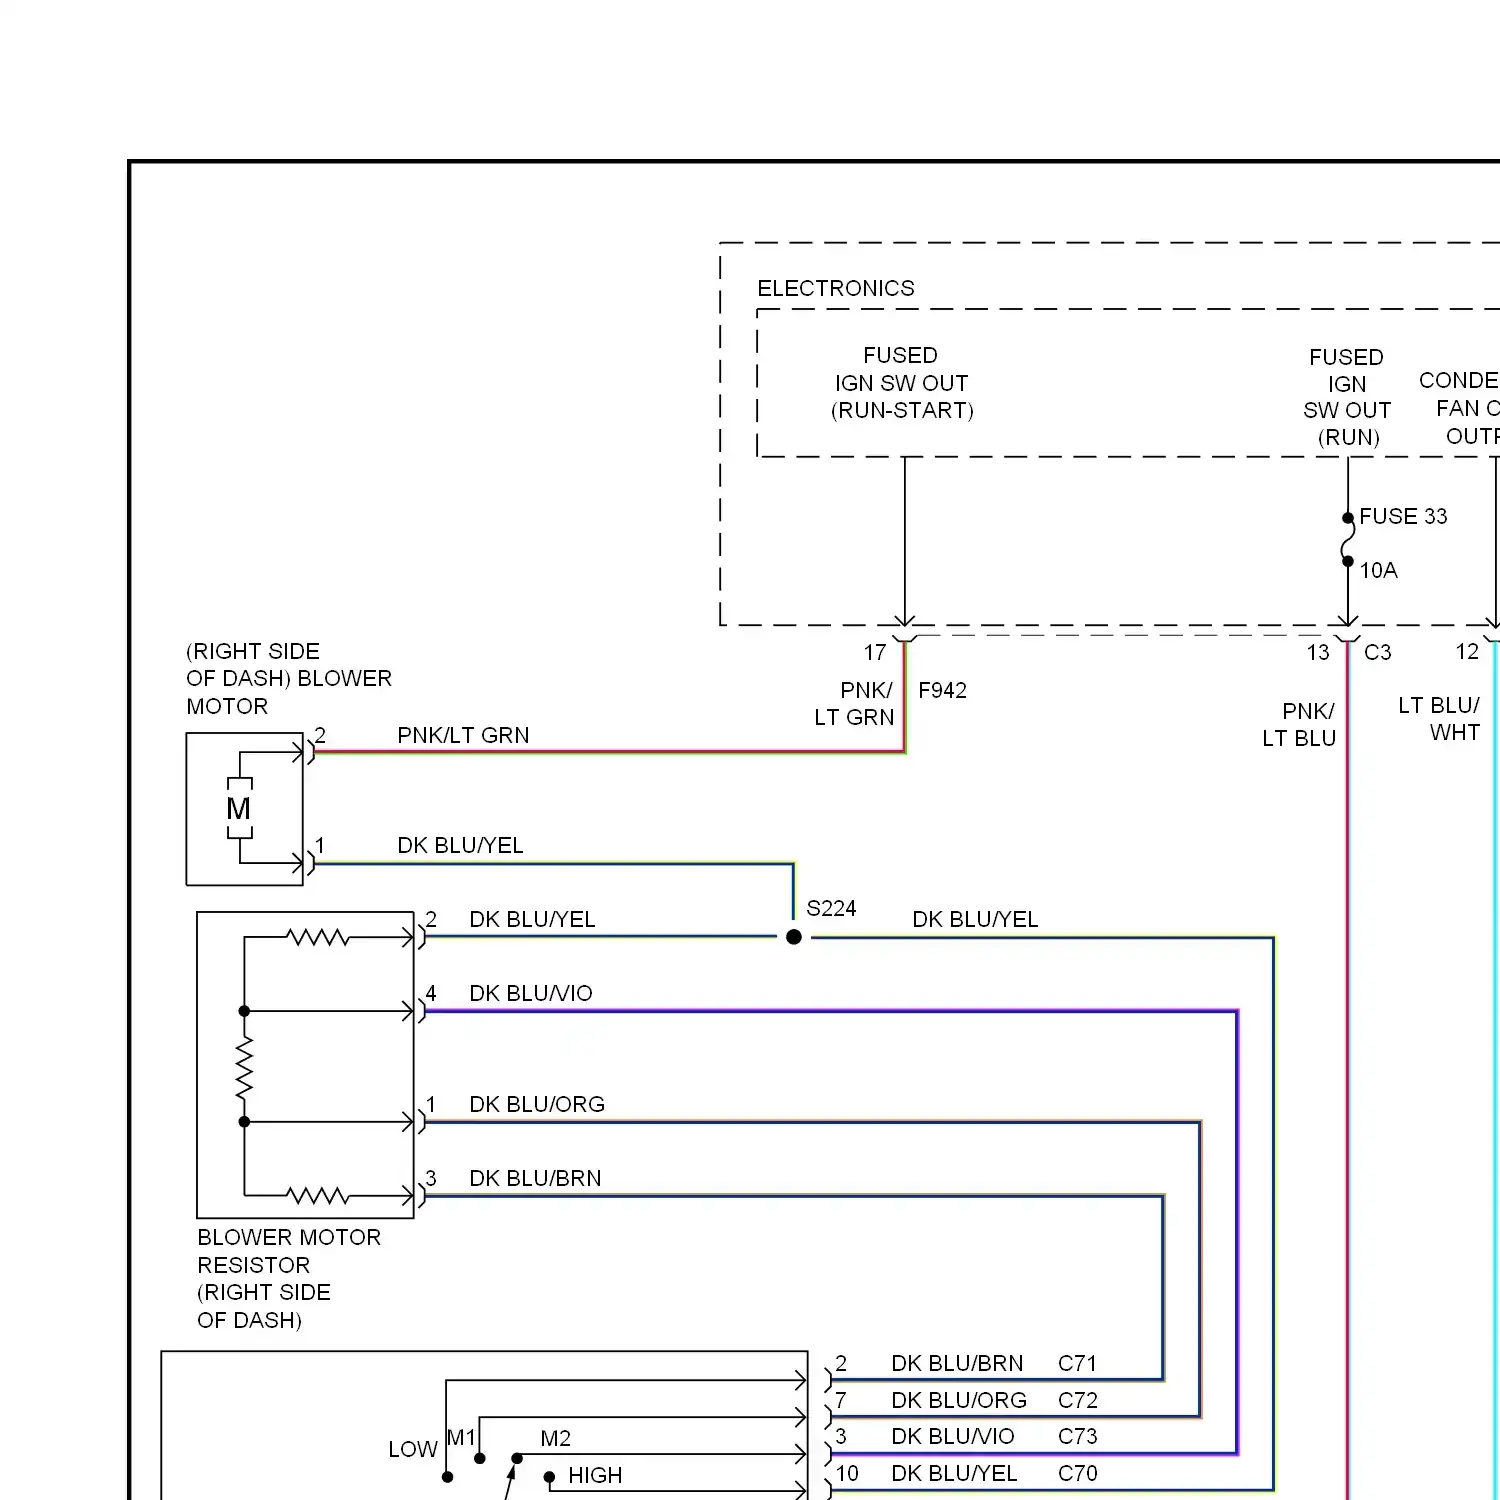Click the 10A fuse rating
1500x1500 pixels.
click(1378, 570)
